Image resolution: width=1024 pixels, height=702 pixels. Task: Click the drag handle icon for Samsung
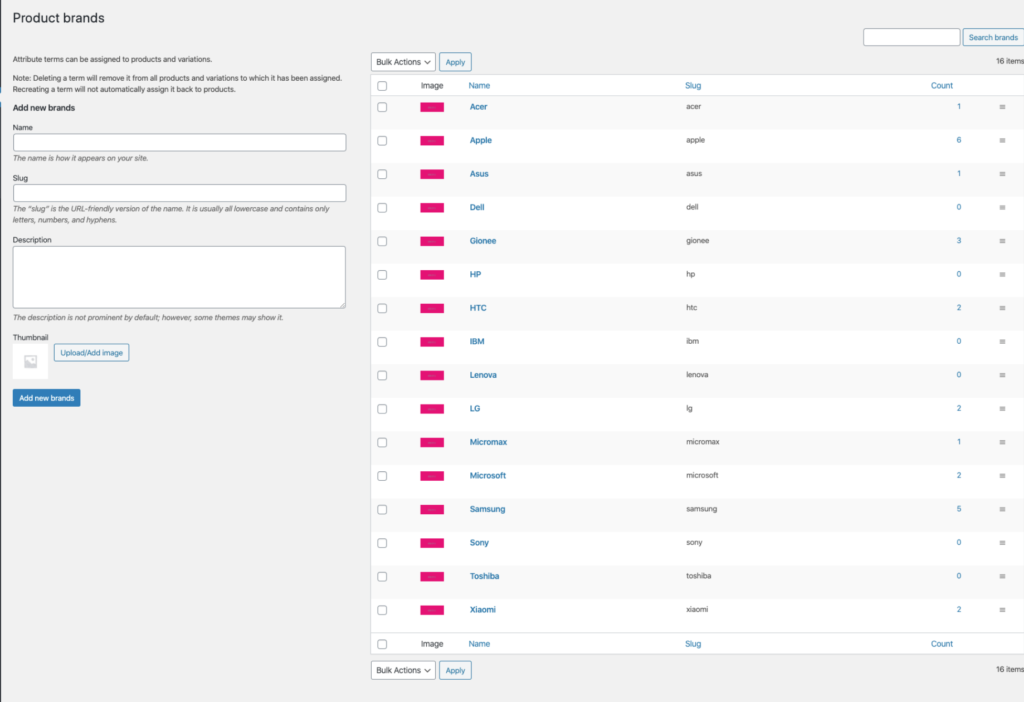pos(1002,509)
